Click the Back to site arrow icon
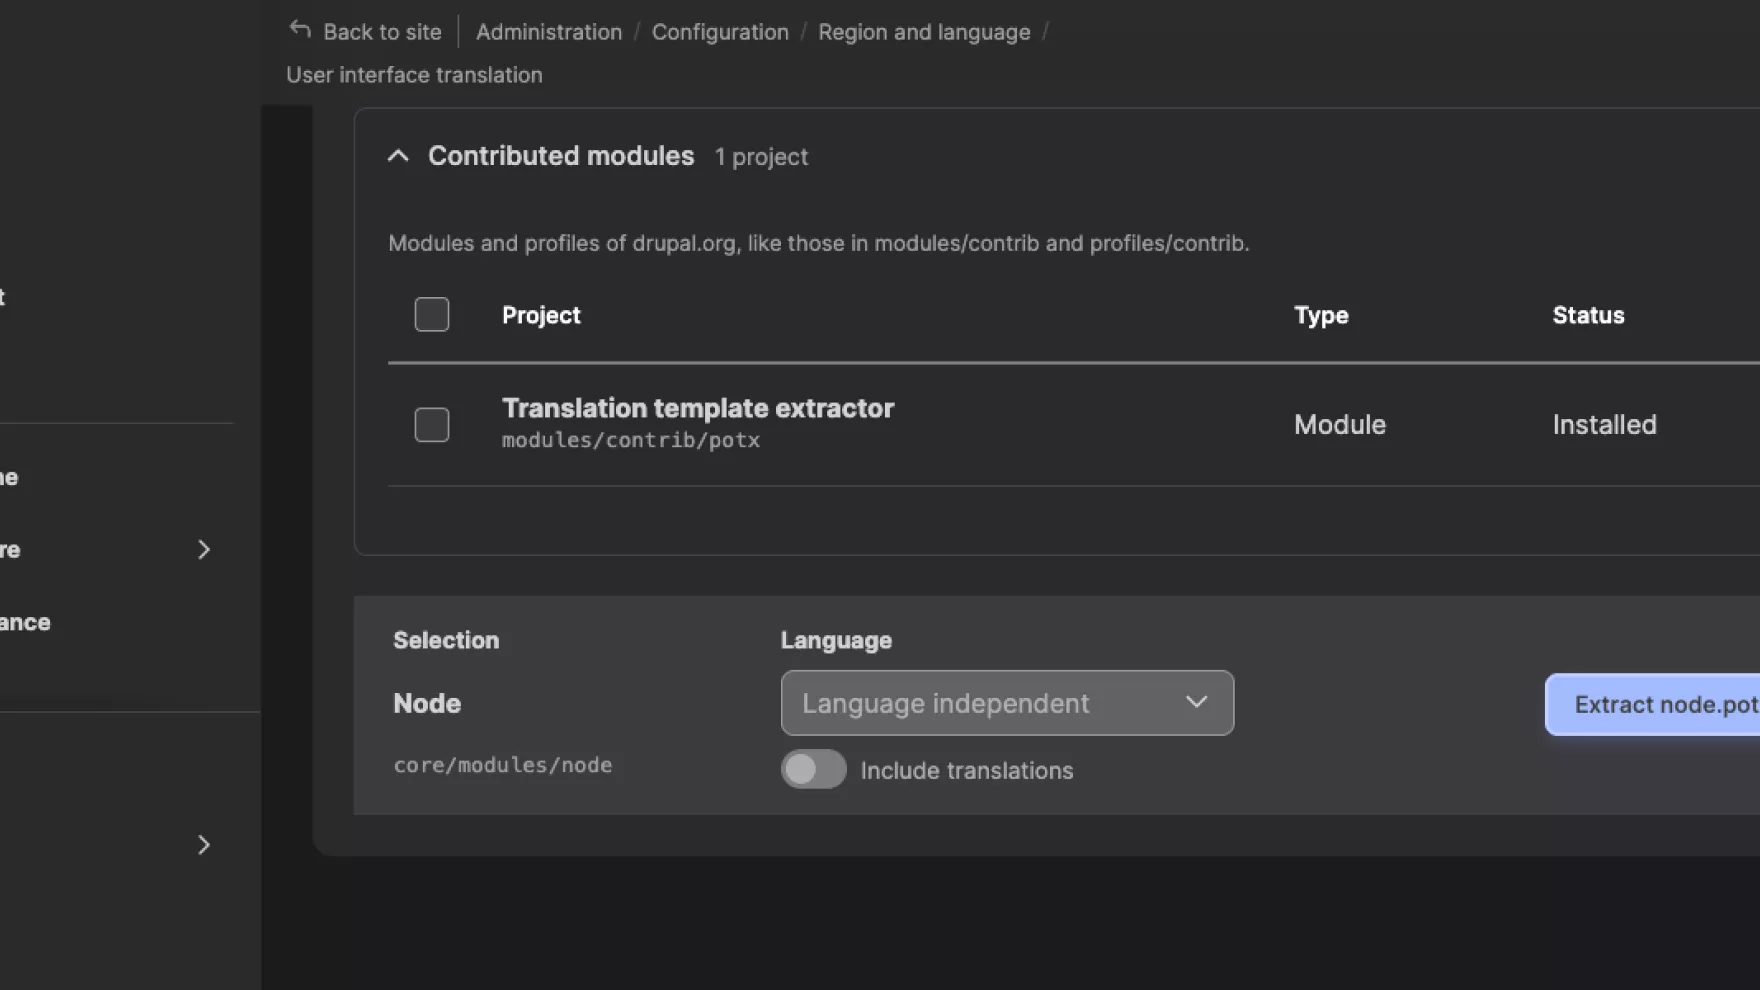The width and height of the screenshot is (1760, 990). [x=300, y=30]
